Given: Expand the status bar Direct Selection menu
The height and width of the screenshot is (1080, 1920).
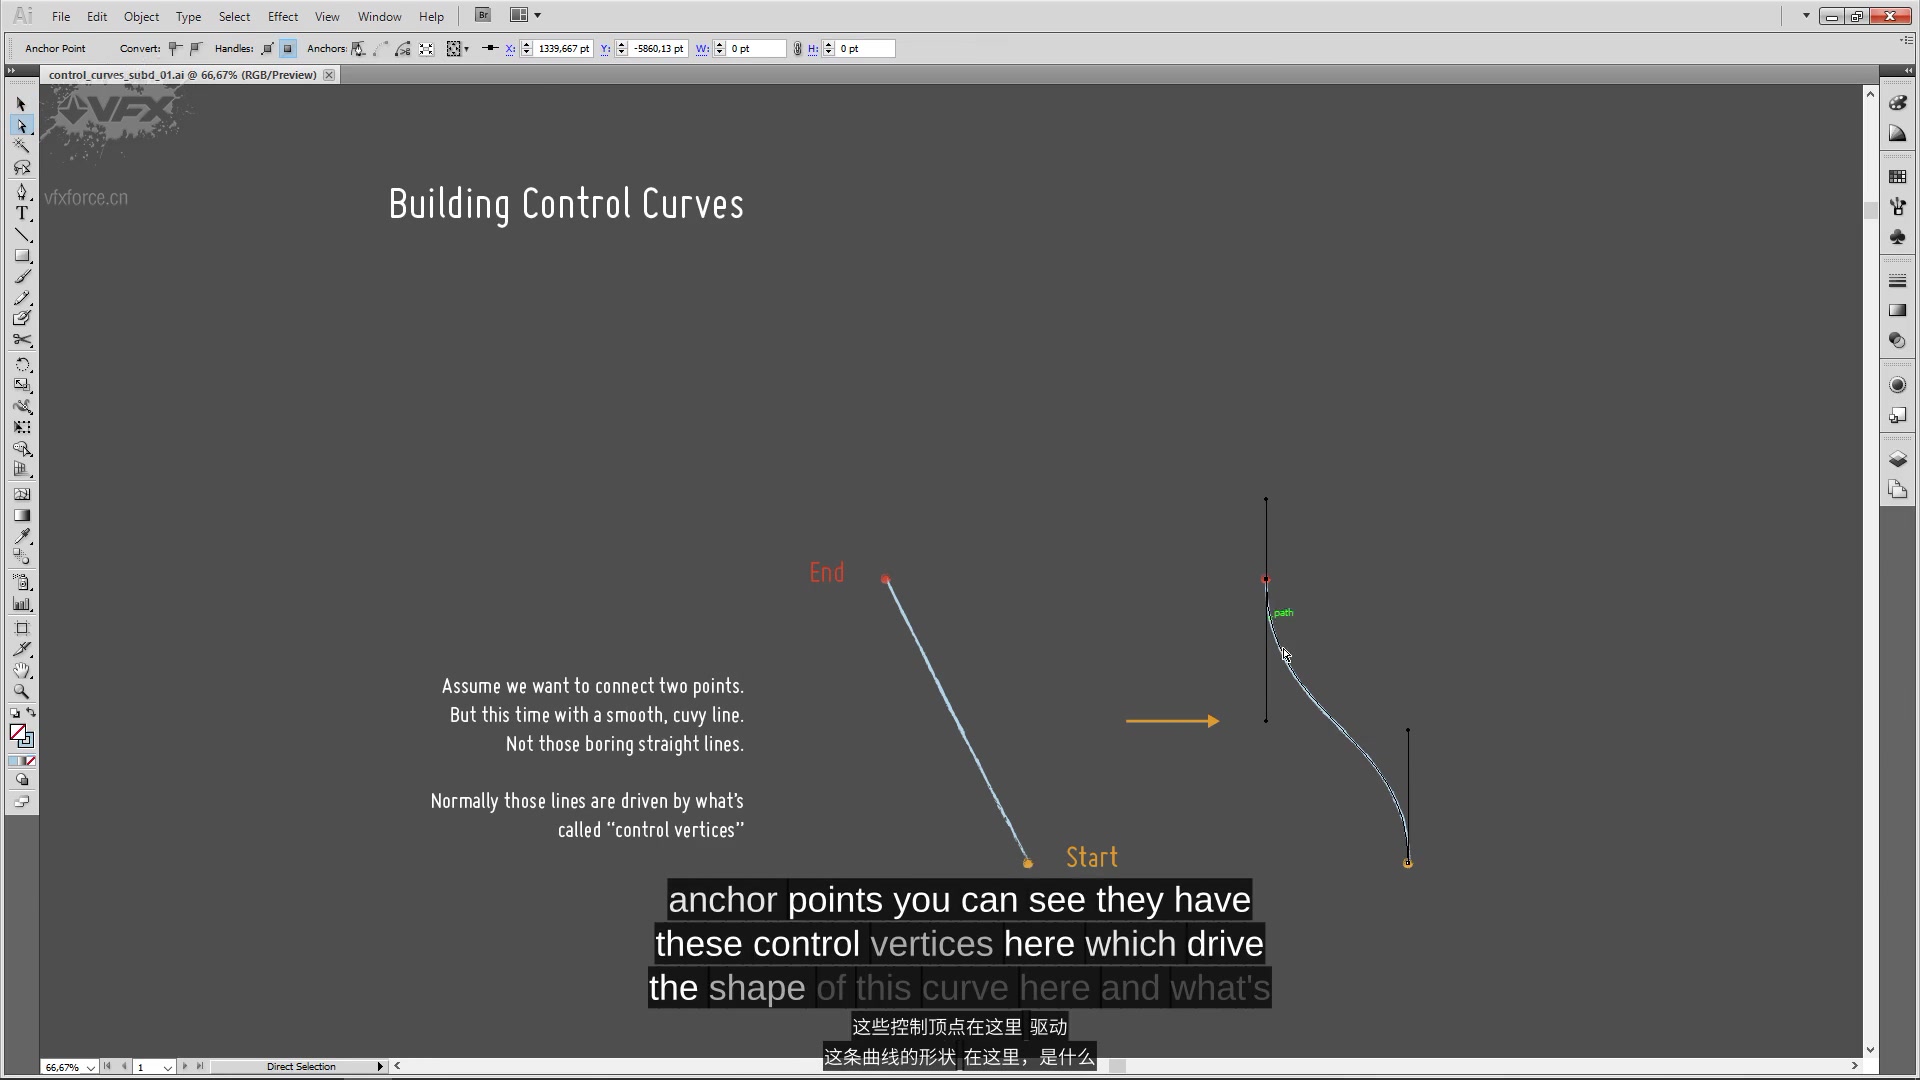Looking at the screenshot, I should point(380,1067).
